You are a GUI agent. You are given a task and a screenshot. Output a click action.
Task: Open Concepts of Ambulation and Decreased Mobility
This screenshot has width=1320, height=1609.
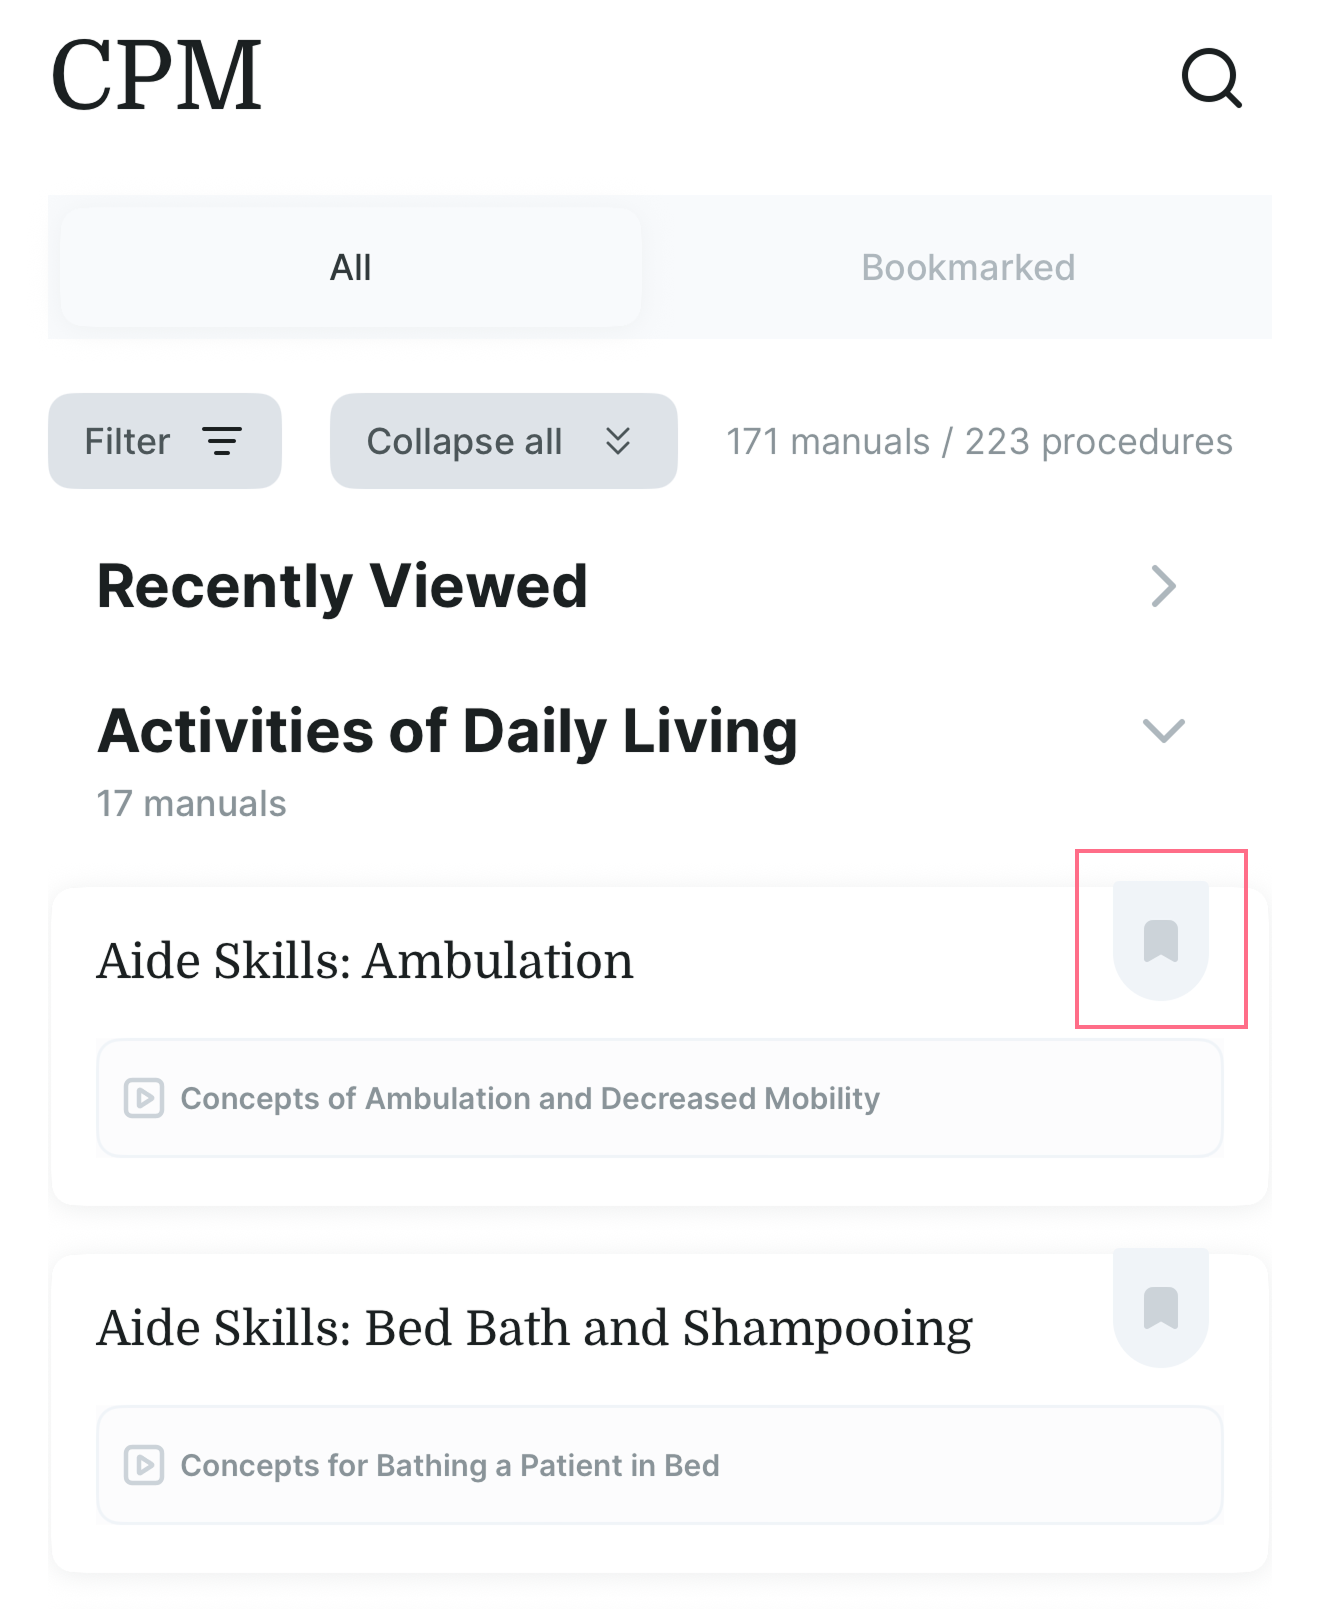click(x=530, y=1098)
